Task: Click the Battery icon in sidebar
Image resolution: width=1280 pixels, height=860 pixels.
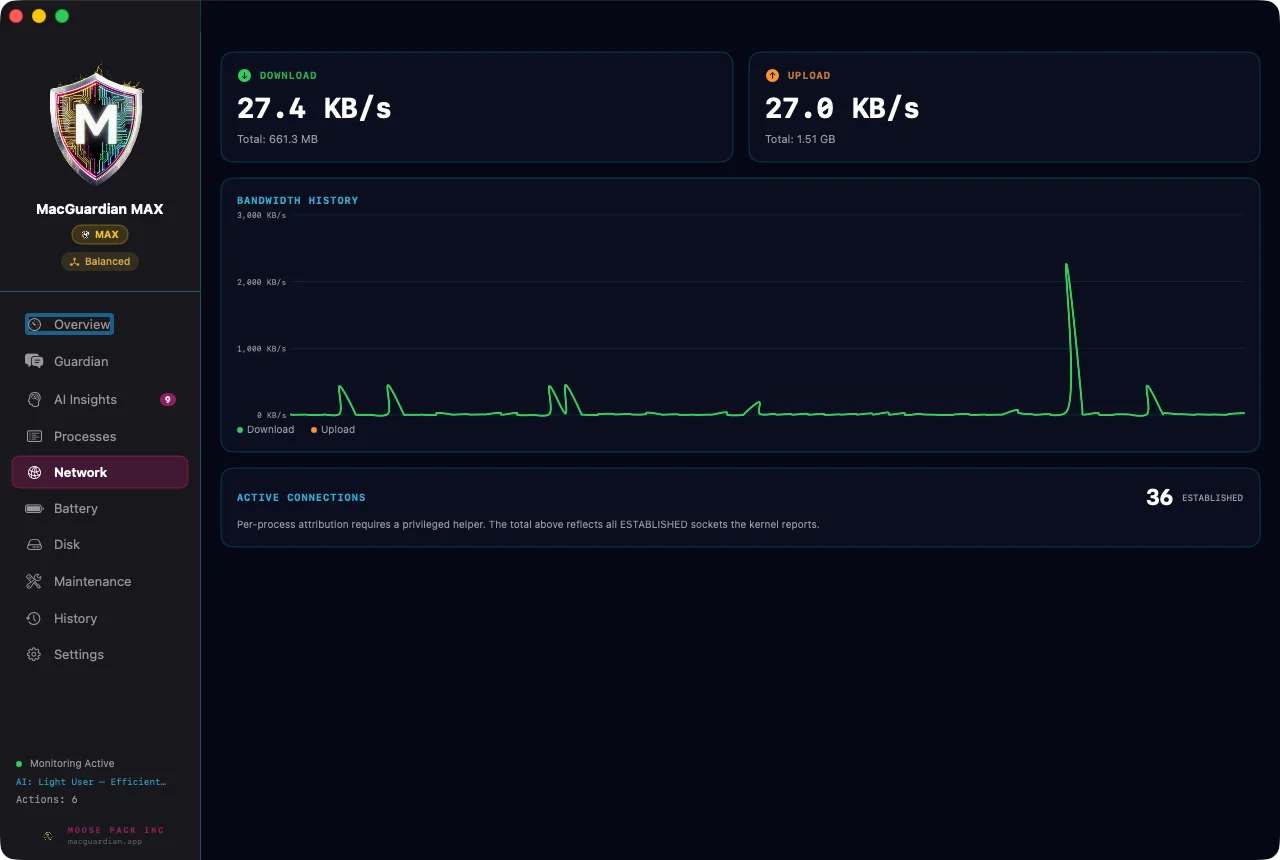Action: click(x=34, y=508)
